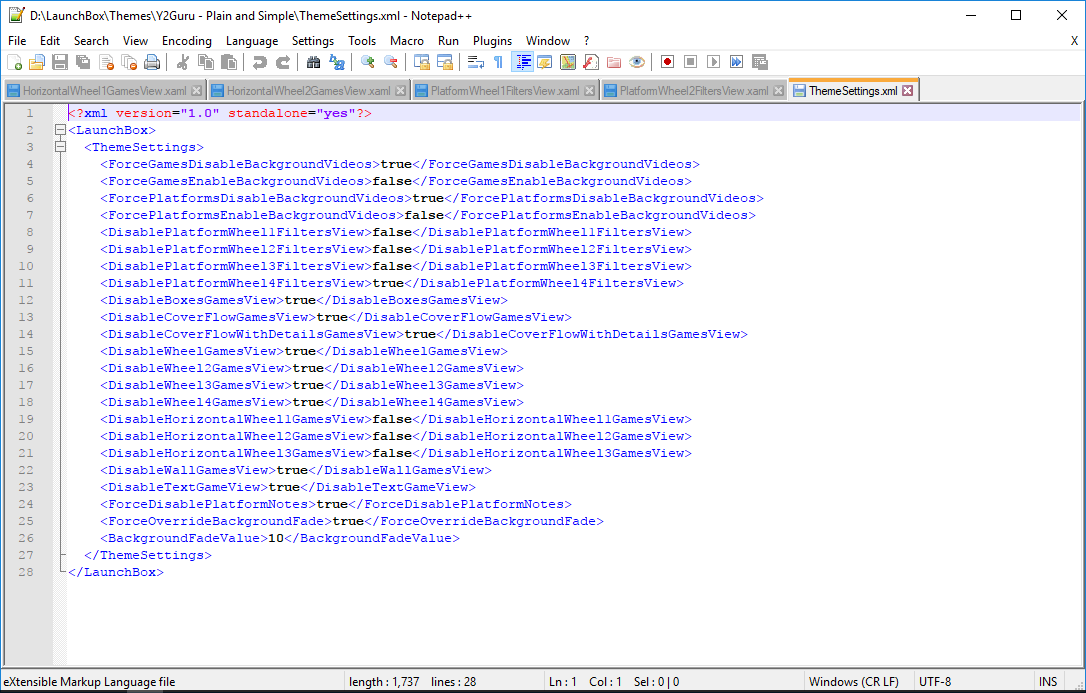This screenshot has height=693, width=1086.
Task: Open the Run menu
Action: (x=448, y=41)
